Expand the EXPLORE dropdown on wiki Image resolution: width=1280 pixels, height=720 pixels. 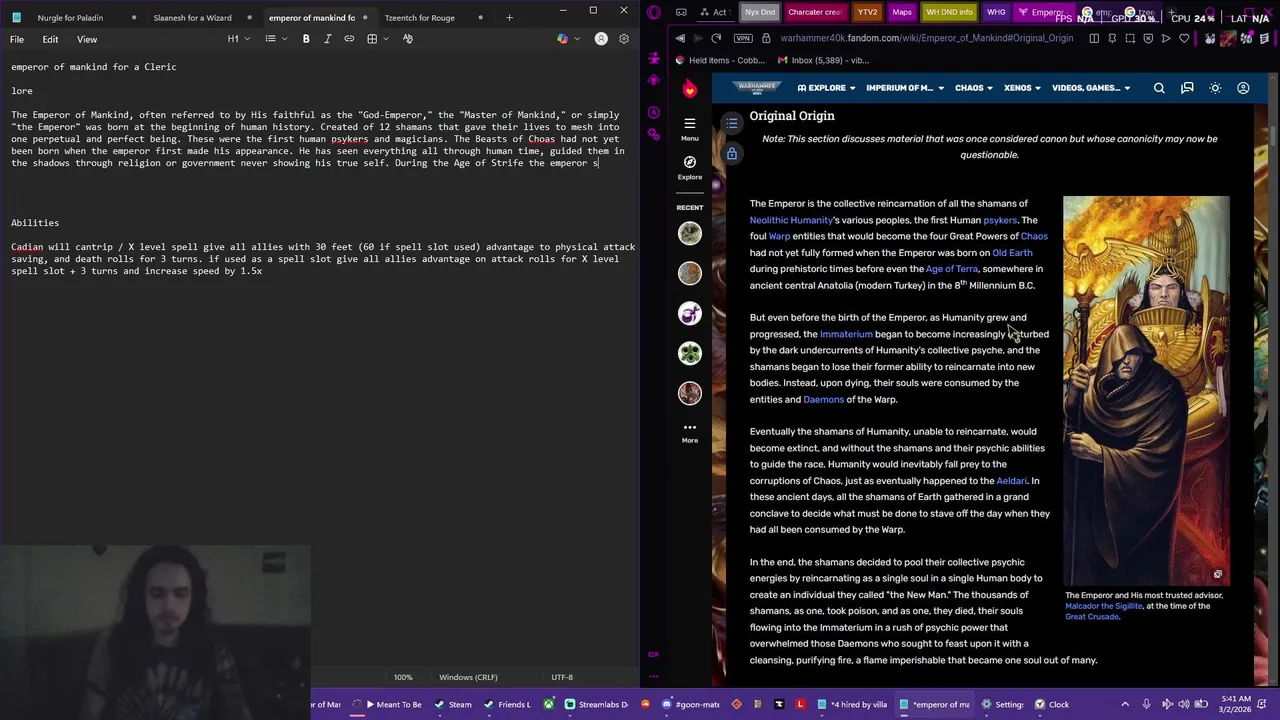pyautogui.click(x=826, y=88)
